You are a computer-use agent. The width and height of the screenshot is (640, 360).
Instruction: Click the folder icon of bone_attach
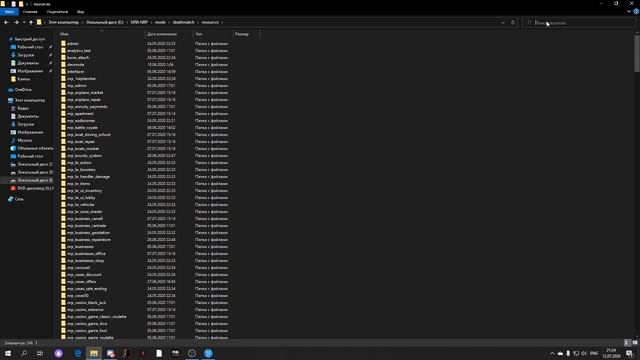pyautogui.click(x=63, y=58)
